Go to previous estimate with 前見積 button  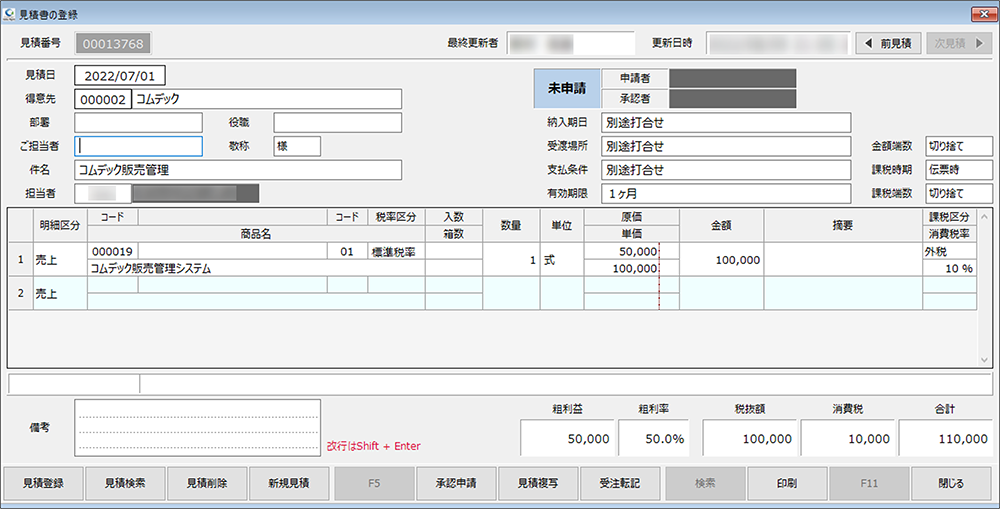tap(888, 44)
